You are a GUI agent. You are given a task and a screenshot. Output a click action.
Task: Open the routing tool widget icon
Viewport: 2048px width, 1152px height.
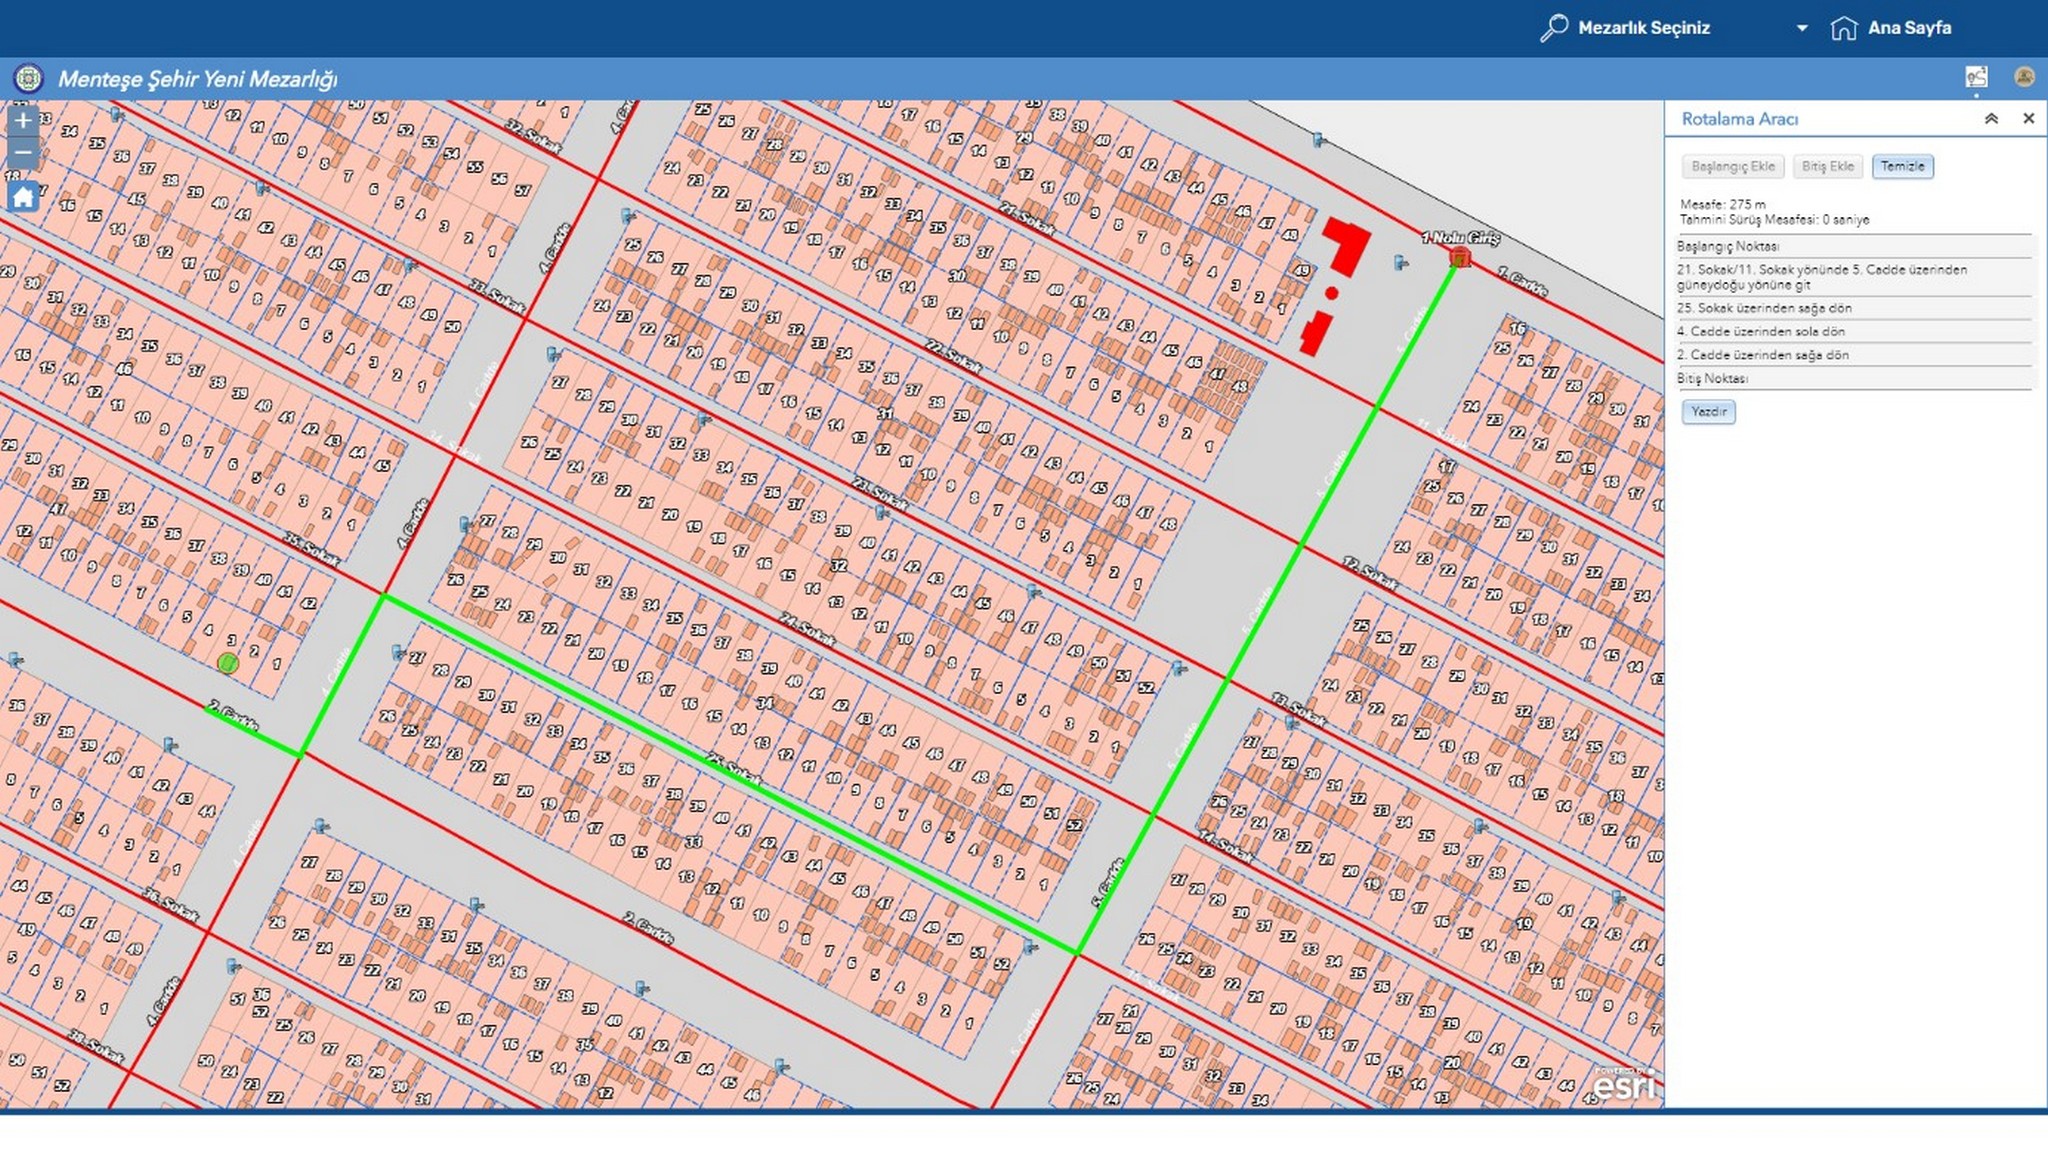click(1976, 77)
